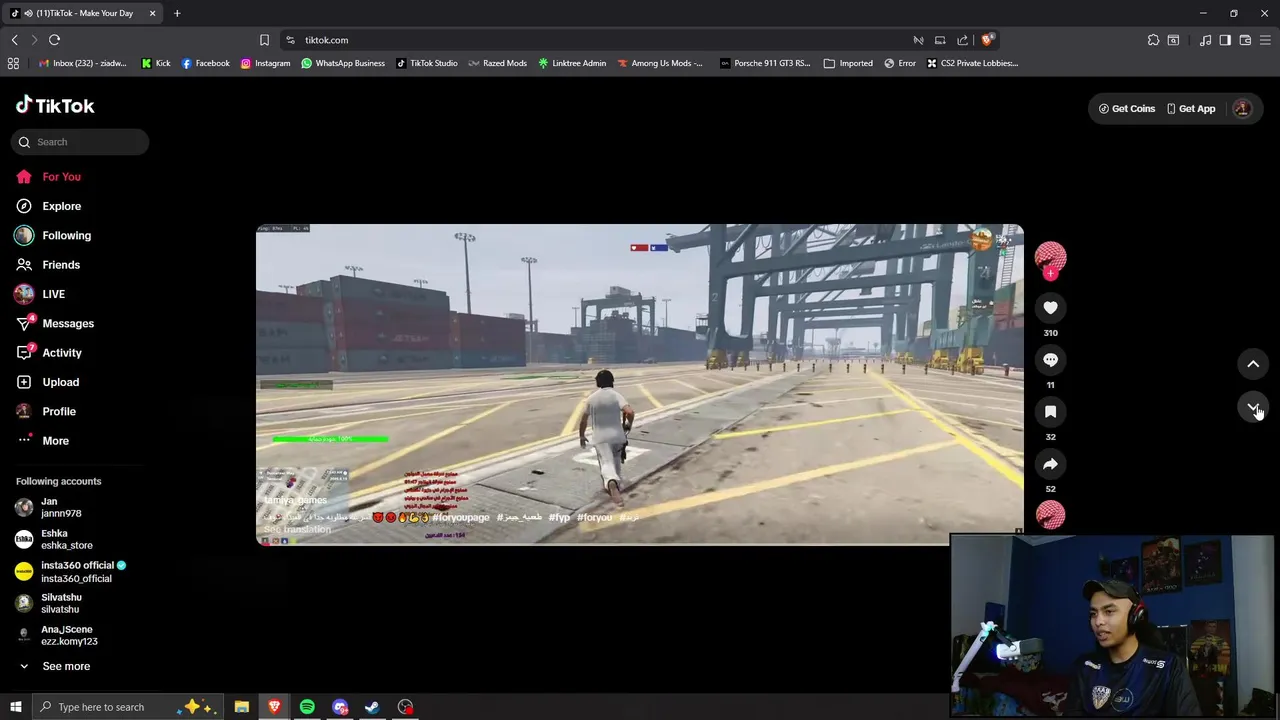Open the Instagram bookmark
This screenshot has width=1280, height=720.
[x=265, y=63]
